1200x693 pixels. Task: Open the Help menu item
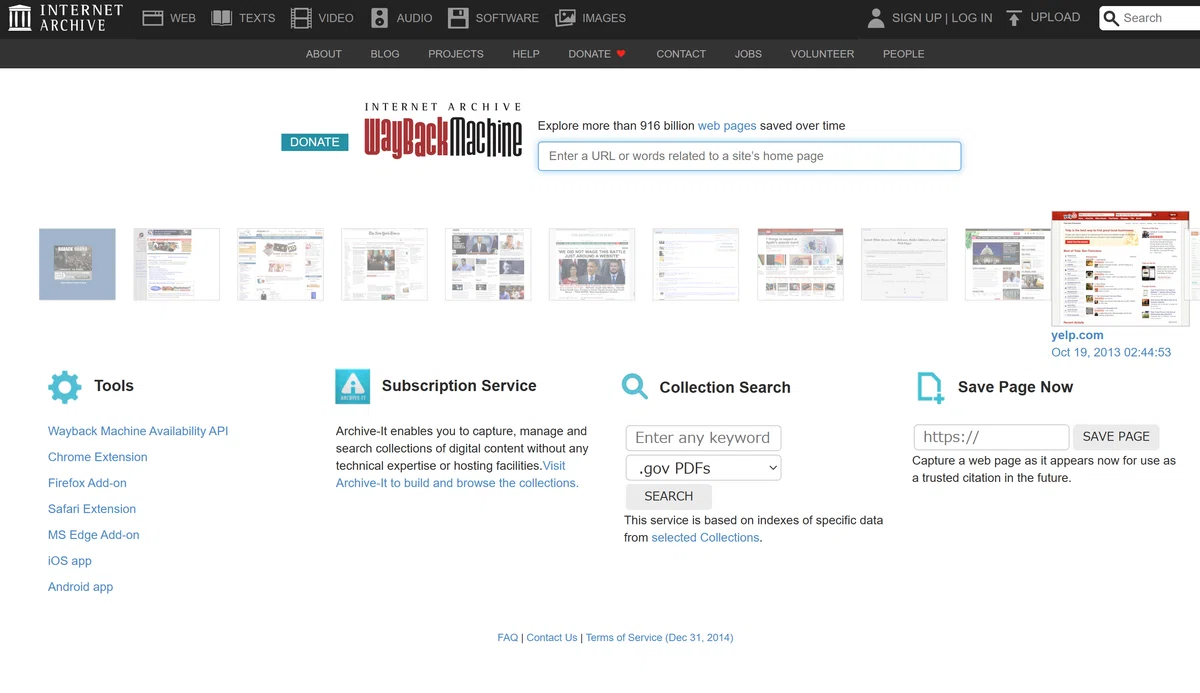526,54
